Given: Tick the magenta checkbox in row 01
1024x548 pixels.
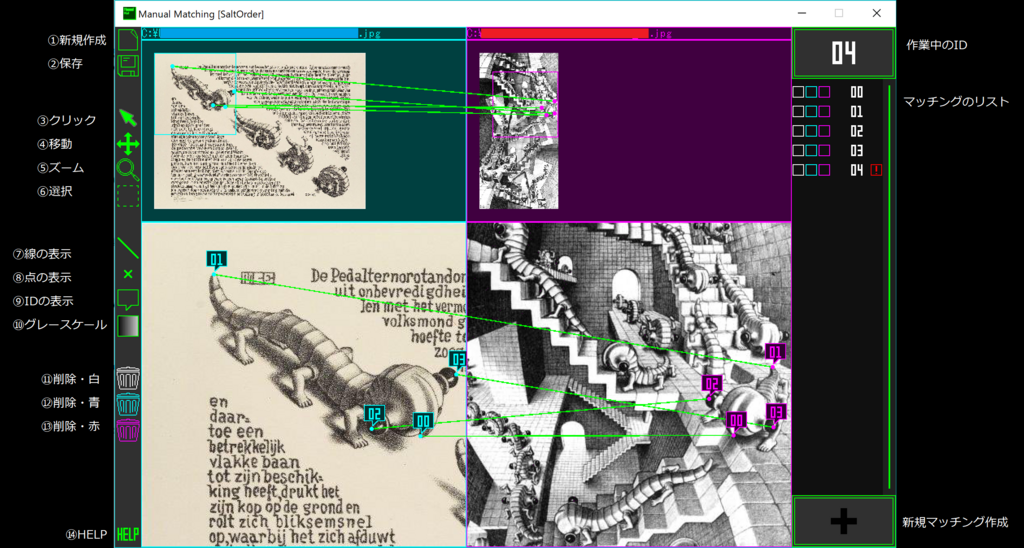Looking at the screenshot, I should click(x=824, y=112).
